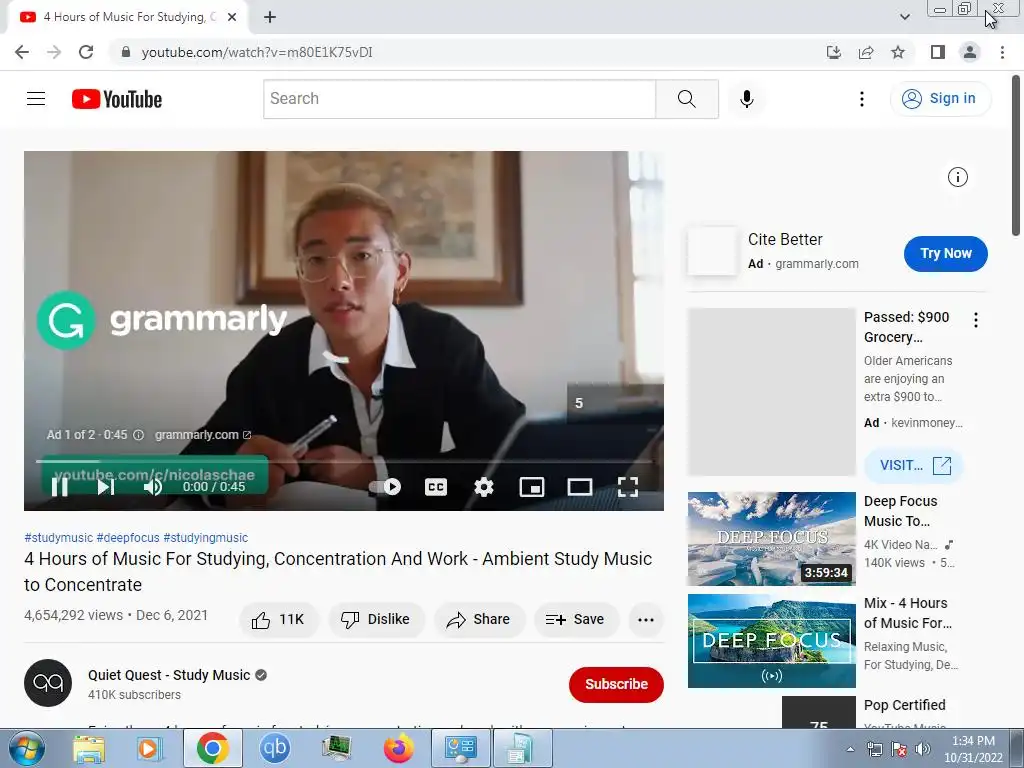The width and height of the screenshot is (1024, 768).
Task: Open Quiet Quest channel avatar
Action: pyautogui.click(x=48, y=683)
